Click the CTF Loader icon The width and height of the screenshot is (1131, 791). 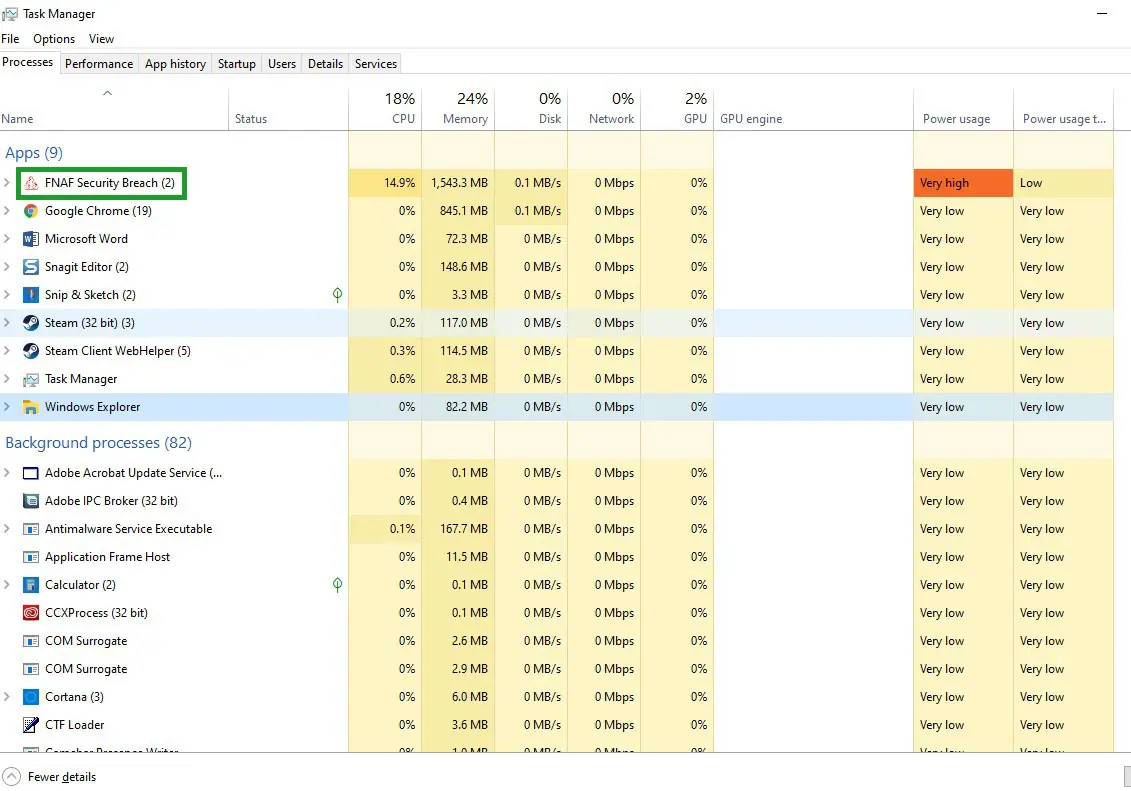pyautogui.click(x=30, y=725)
